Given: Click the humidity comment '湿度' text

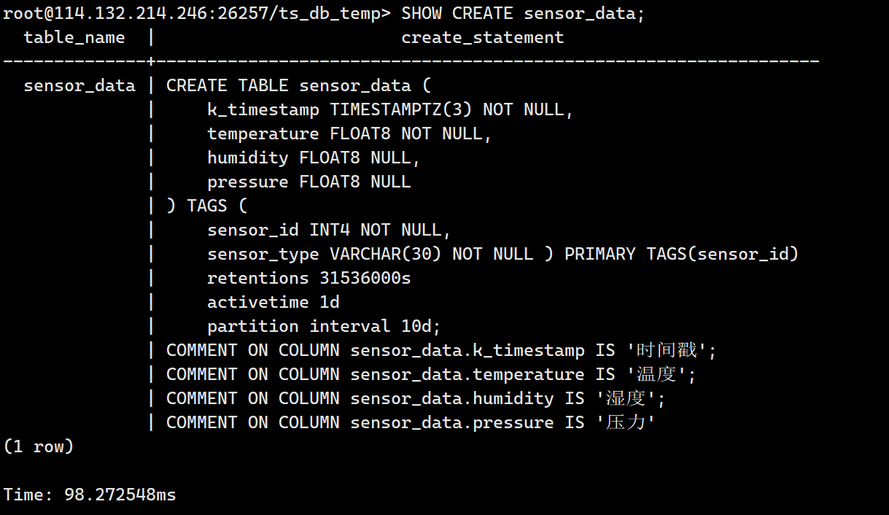Looking at the screenshot, I should (630, 398).
